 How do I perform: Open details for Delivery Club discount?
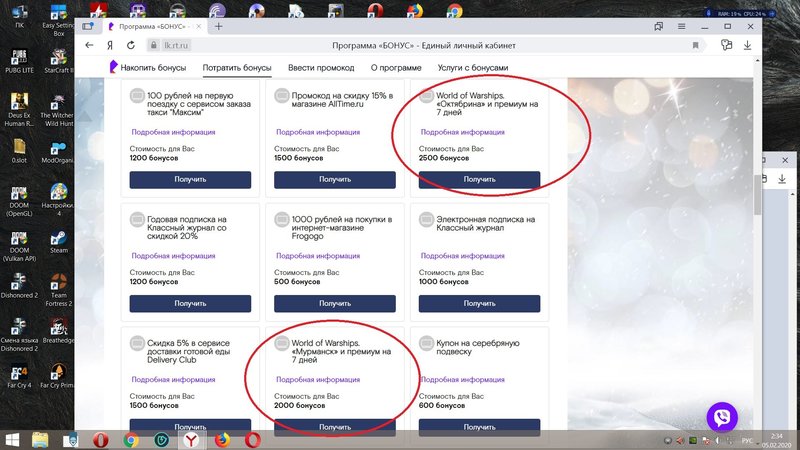(173, 380)
